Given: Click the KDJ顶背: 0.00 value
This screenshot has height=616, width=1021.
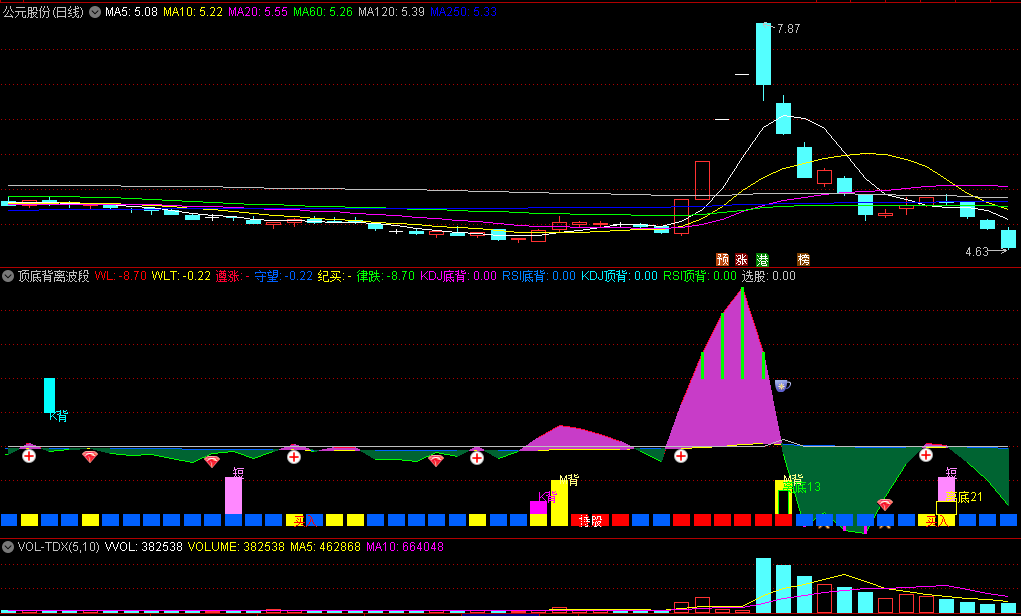Looking at the screenshot, I should point(619,276).
